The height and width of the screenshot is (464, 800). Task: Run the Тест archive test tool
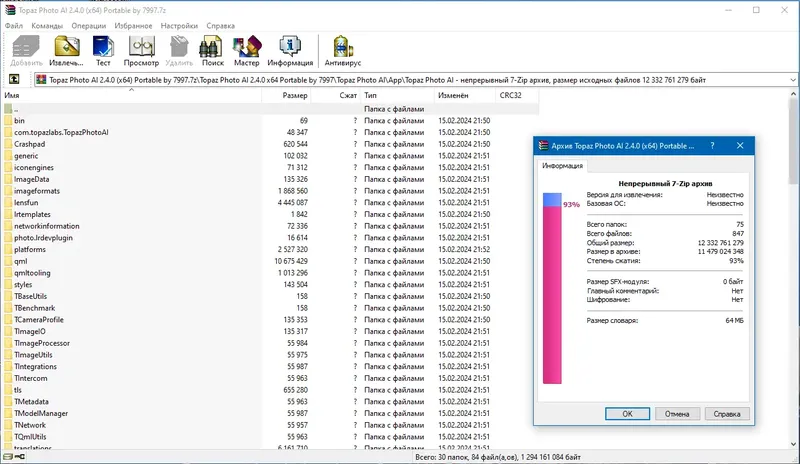[103, 51]
